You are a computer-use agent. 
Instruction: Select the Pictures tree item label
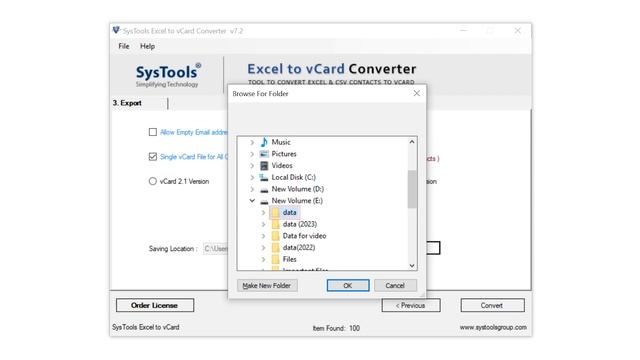[284, 154]
